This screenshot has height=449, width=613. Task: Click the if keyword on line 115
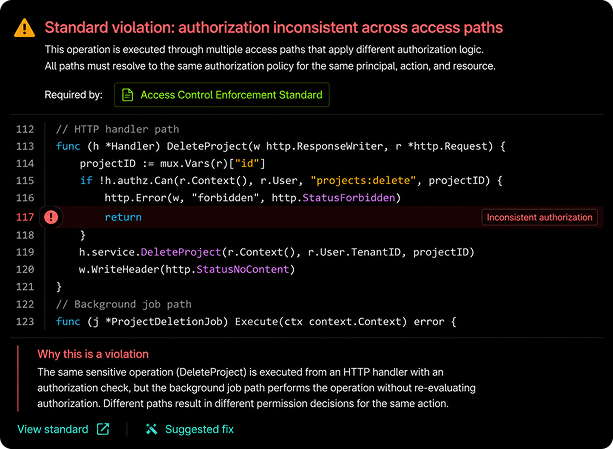coord(86,181)
